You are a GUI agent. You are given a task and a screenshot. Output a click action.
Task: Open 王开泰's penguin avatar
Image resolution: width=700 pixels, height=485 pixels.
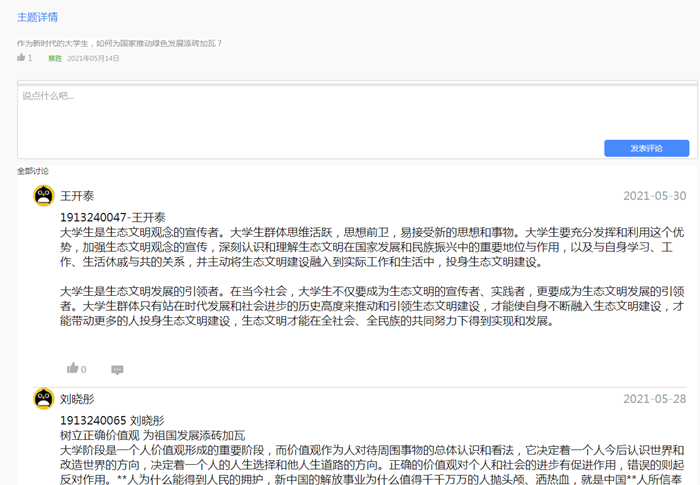click(43, 195)
